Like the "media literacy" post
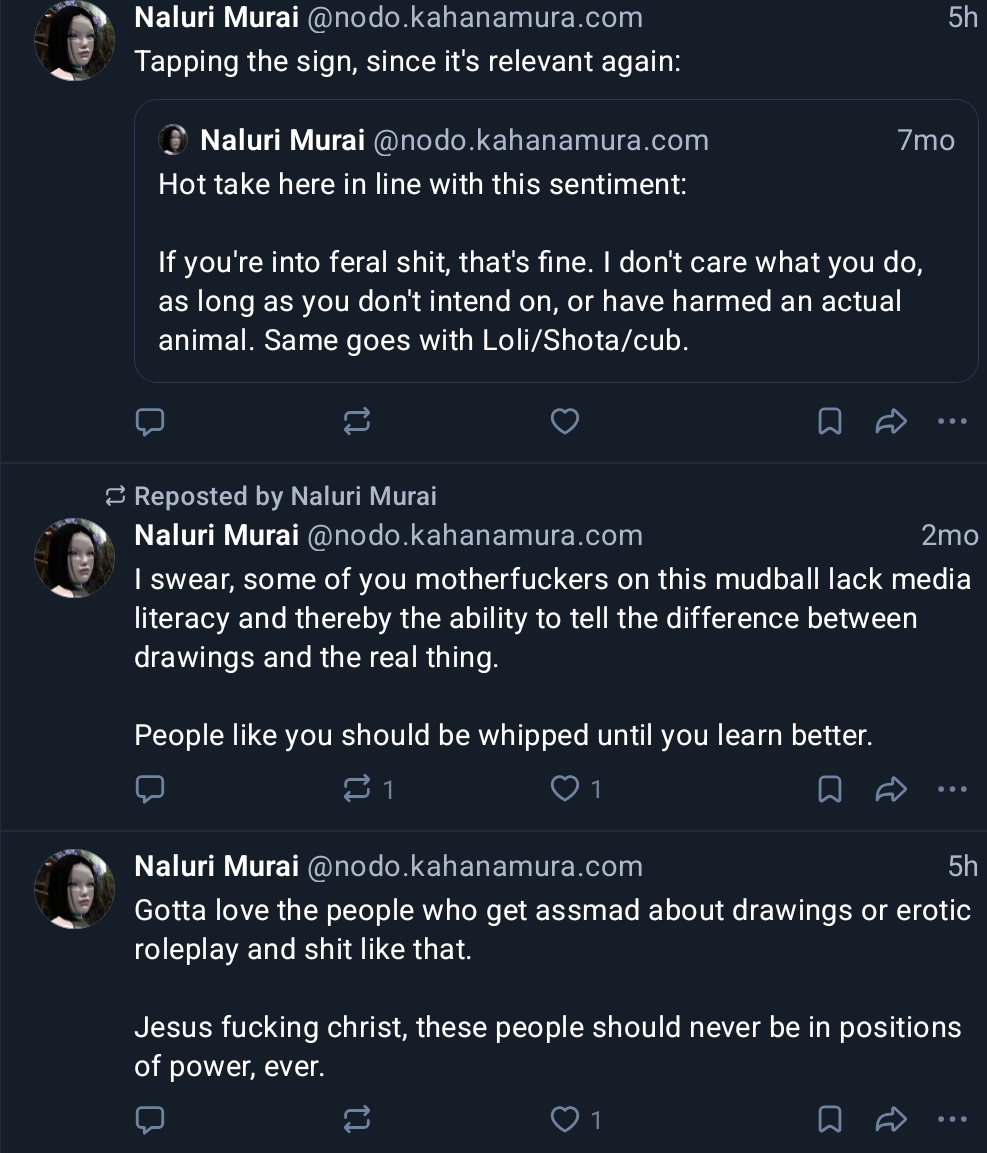This screenshot has height=1153, width=987. pyautogui.click(x=565, y=790)
